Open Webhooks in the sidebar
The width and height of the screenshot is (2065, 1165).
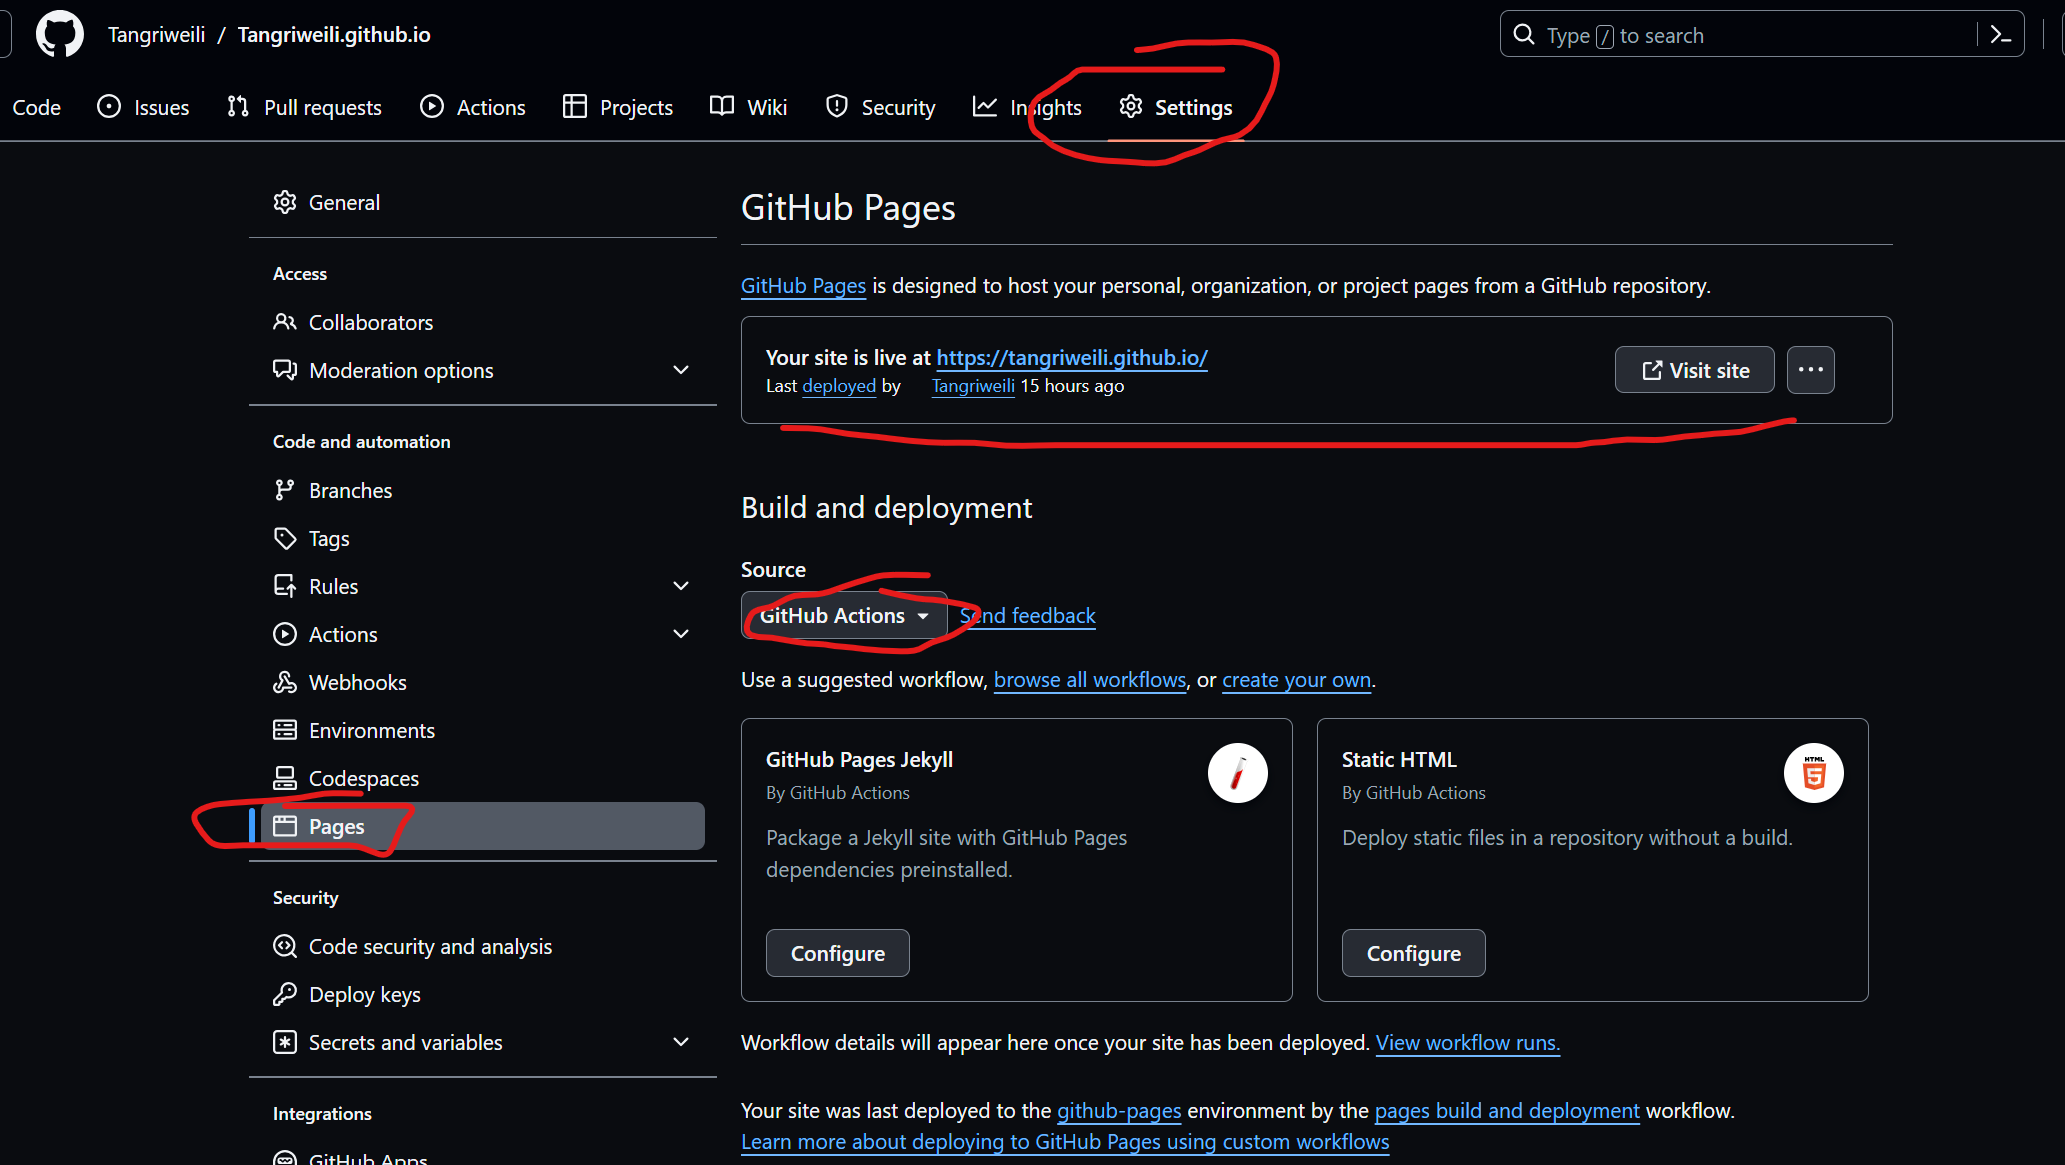click(357, 683)
